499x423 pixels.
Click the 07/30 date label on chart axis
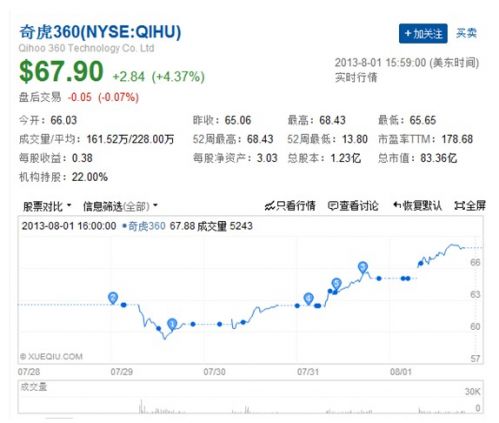coord(214,371)
